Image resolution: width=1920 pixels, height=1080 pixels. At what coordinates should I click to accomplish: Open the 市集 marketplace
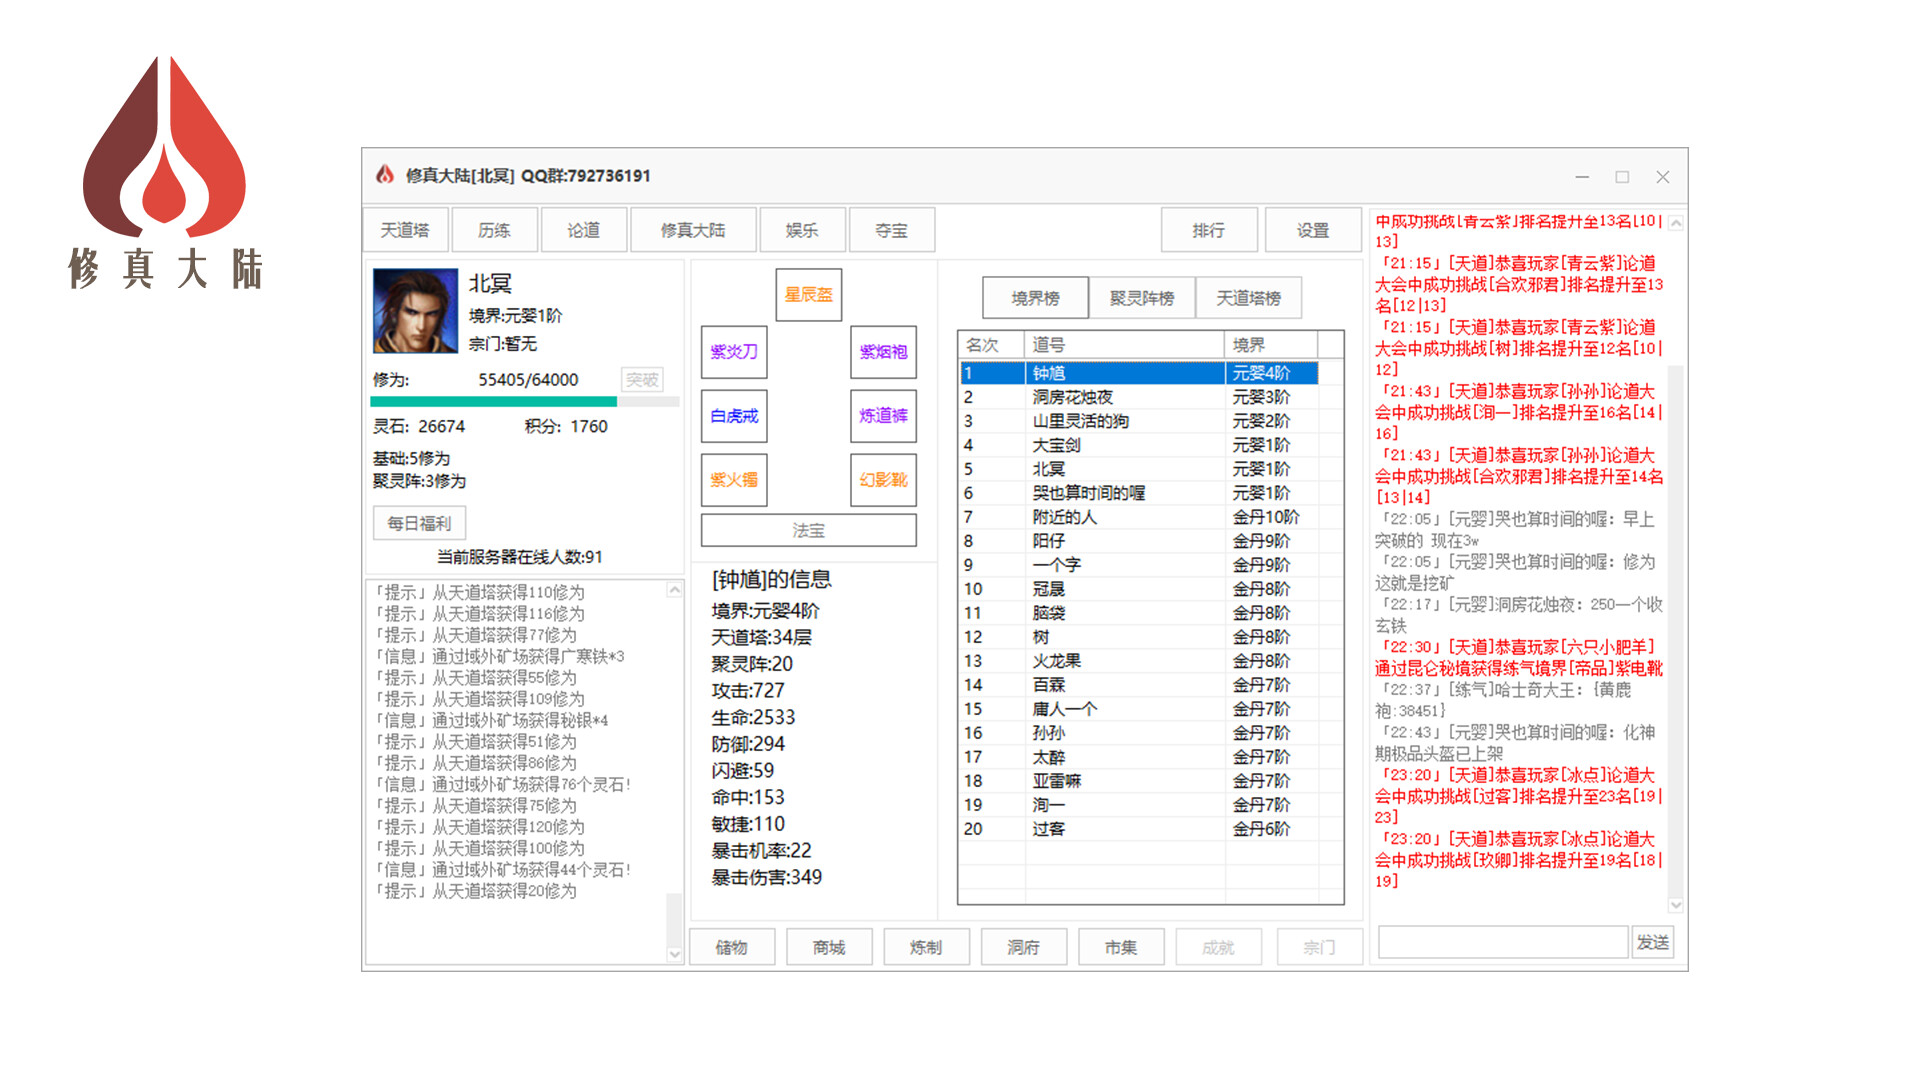click(x=1121, y=946)
